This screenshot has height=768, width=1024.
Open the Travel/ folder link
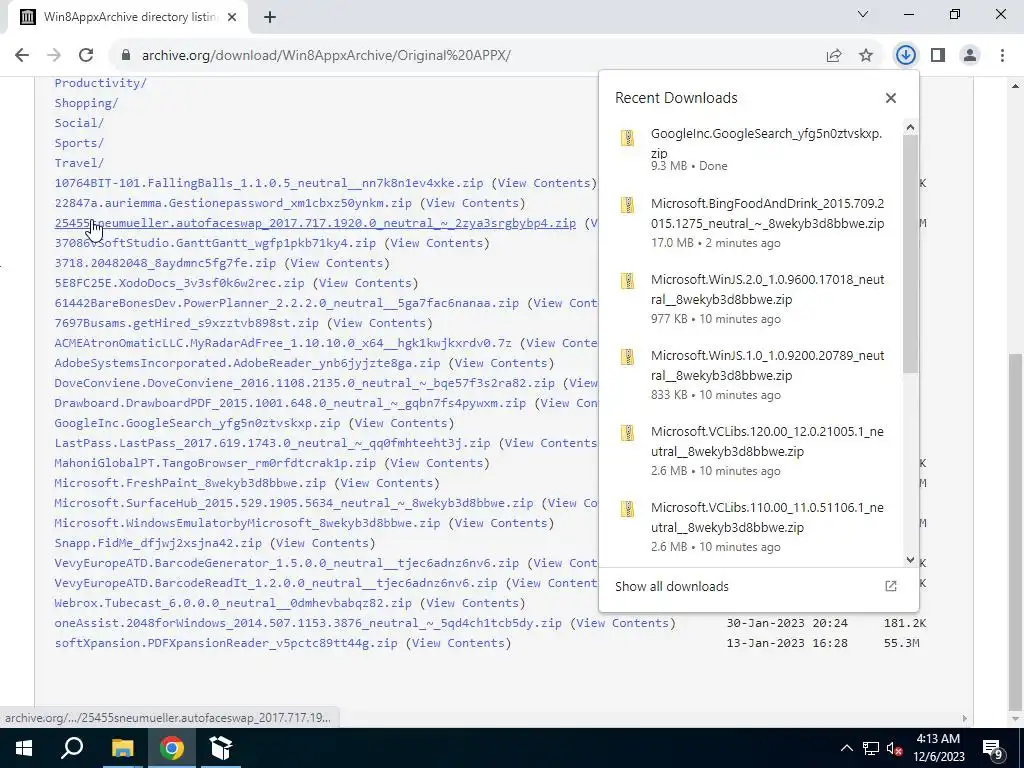pyautogui.click(x=79, y=163)
